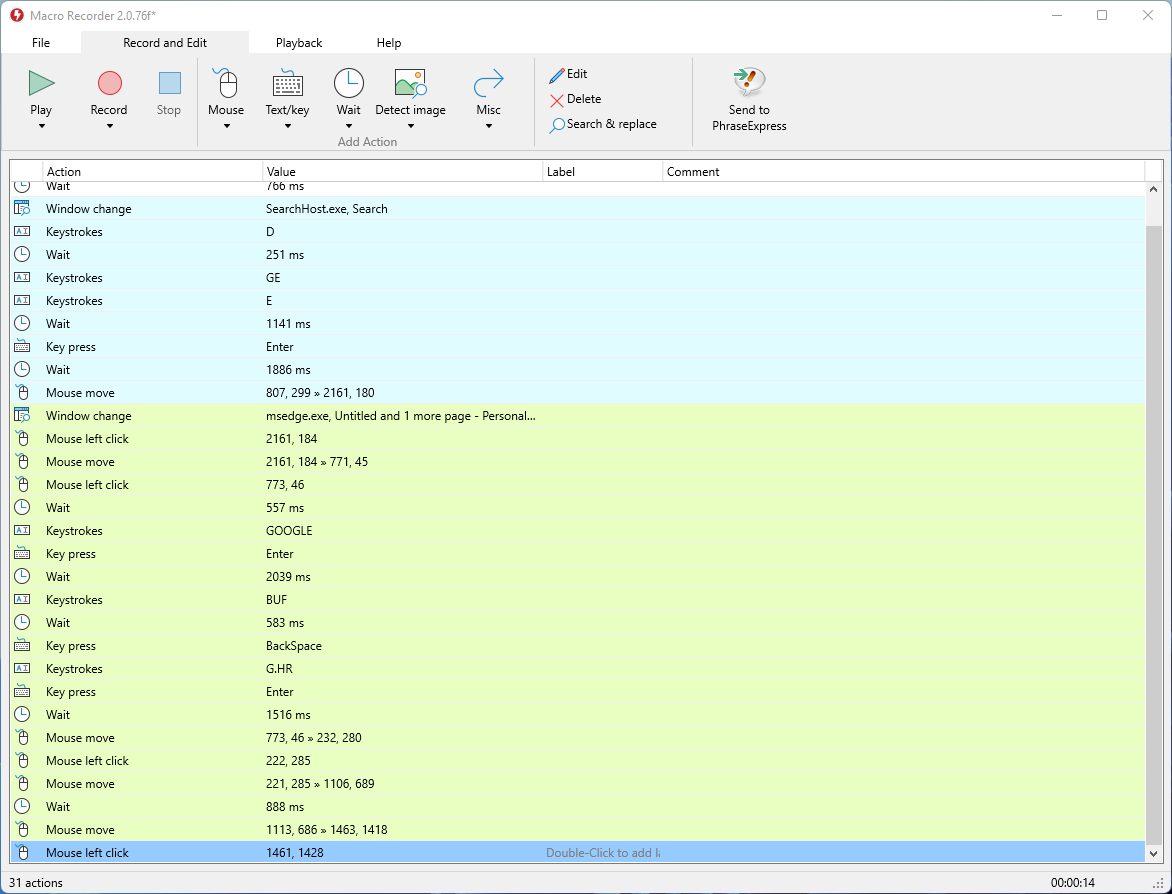Click the Edit pencil icon
Viewport: 1172px width, 894px height.
point(557,75)
